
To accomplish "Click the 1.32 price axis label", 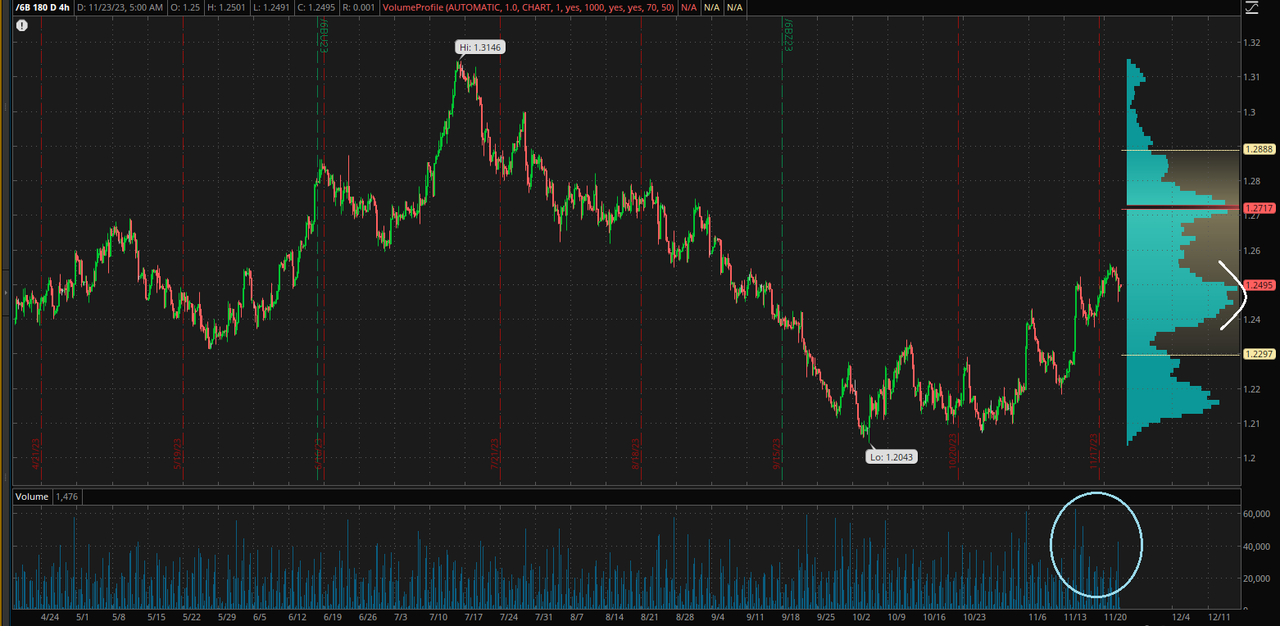I will pos(1252,42).
